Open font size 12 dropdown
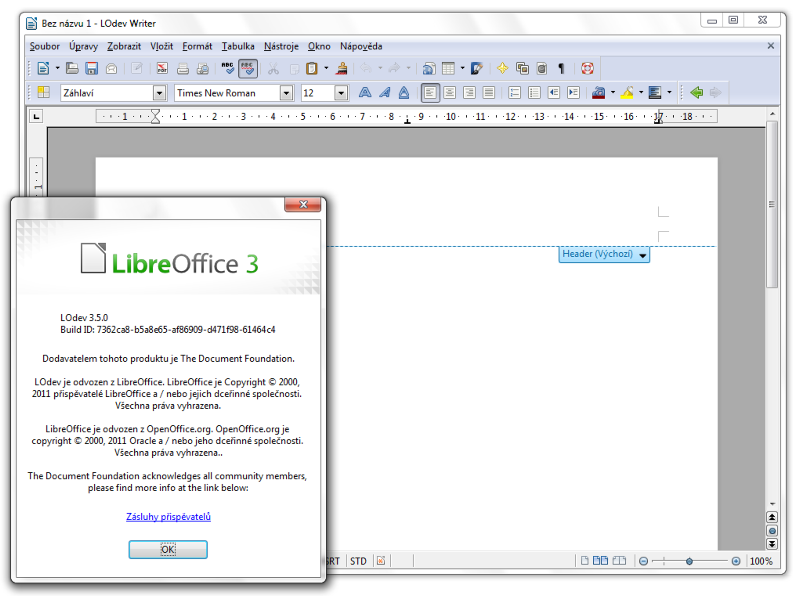The width and height of the screenshot is (800, 596). 341,93
